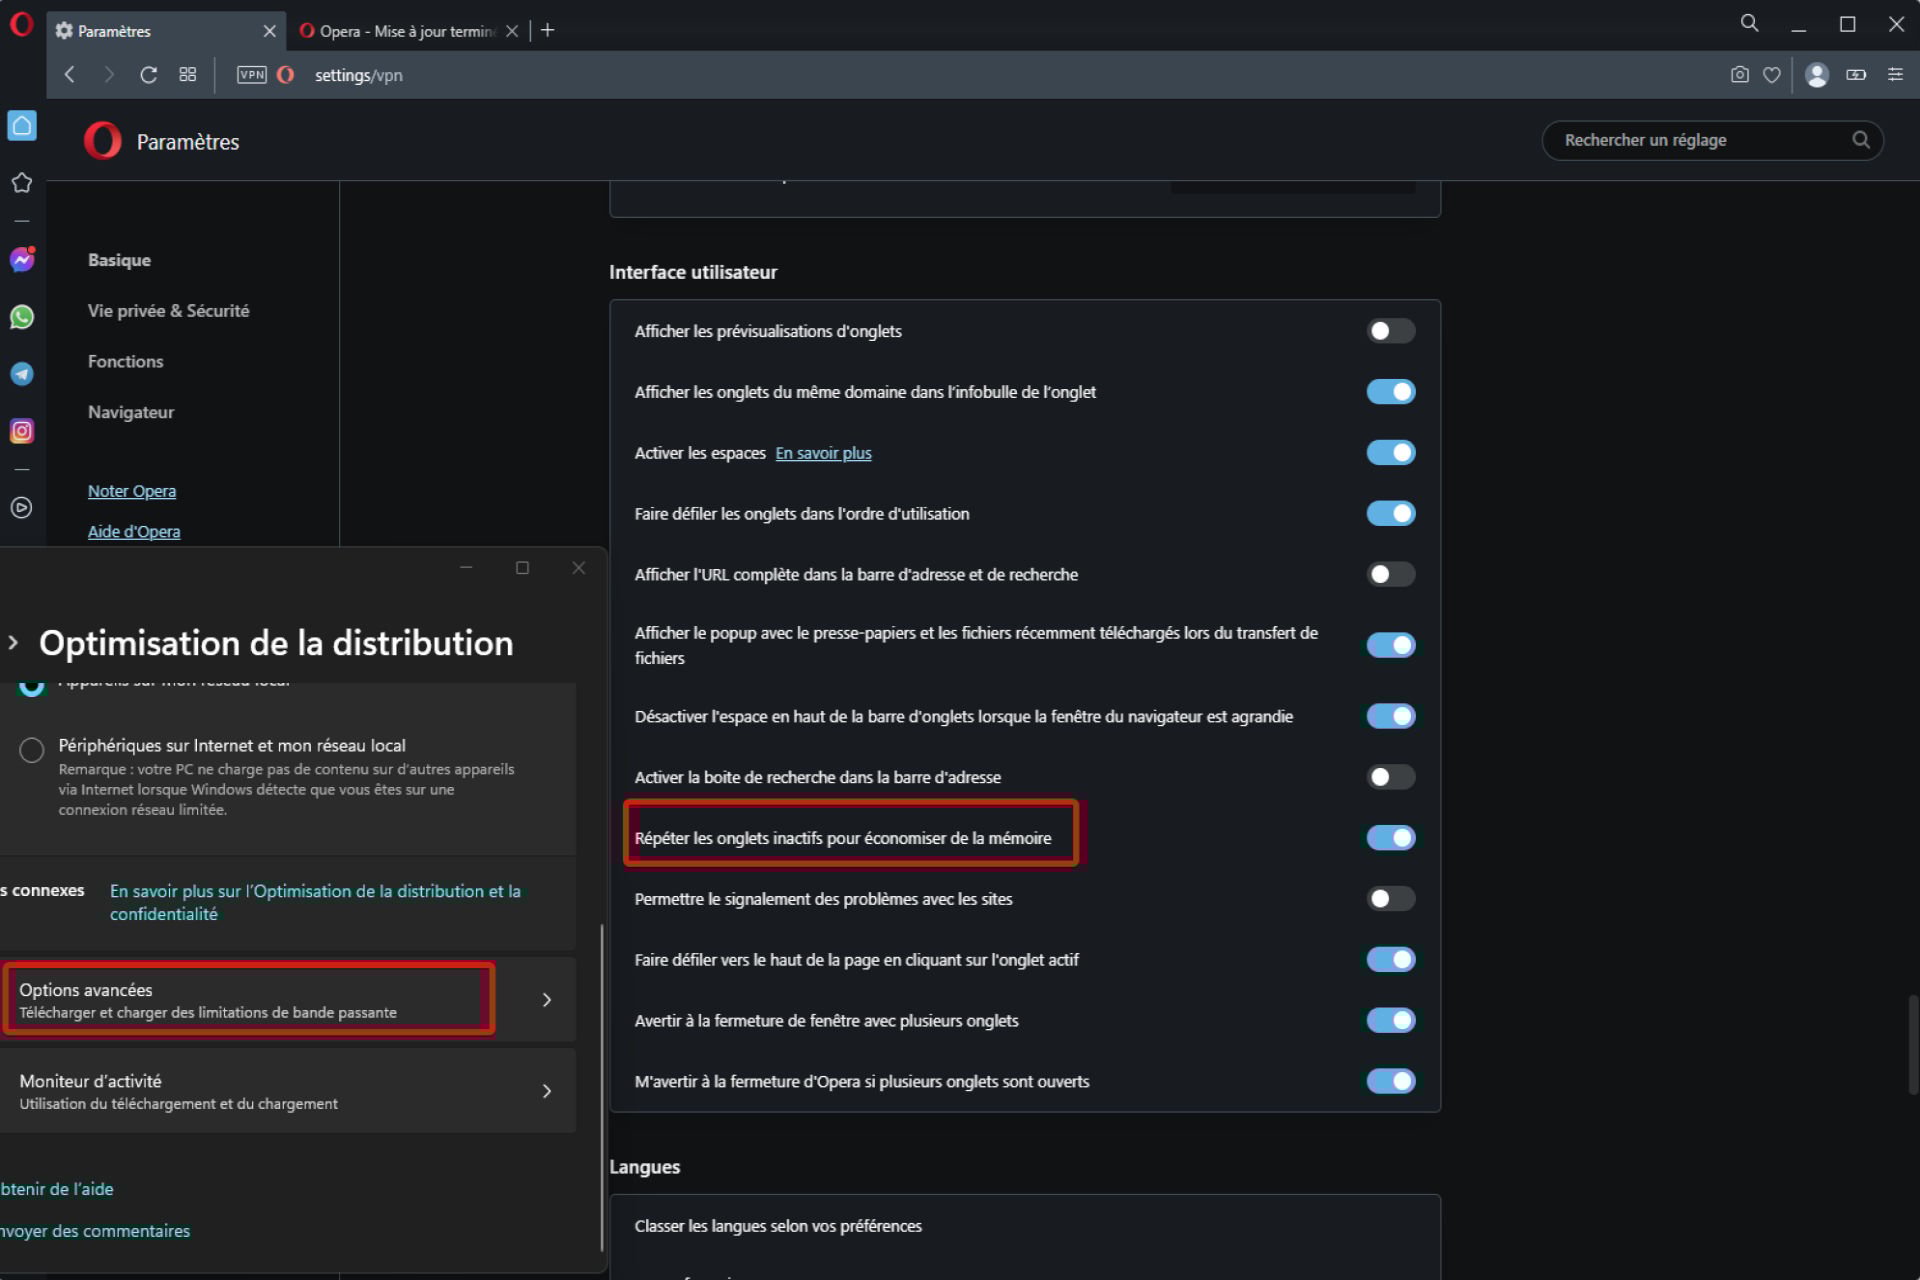The height and width of the screenshot is (1280, 1920).
Task: Open the Noter Opera link
Action: [132, 491]
